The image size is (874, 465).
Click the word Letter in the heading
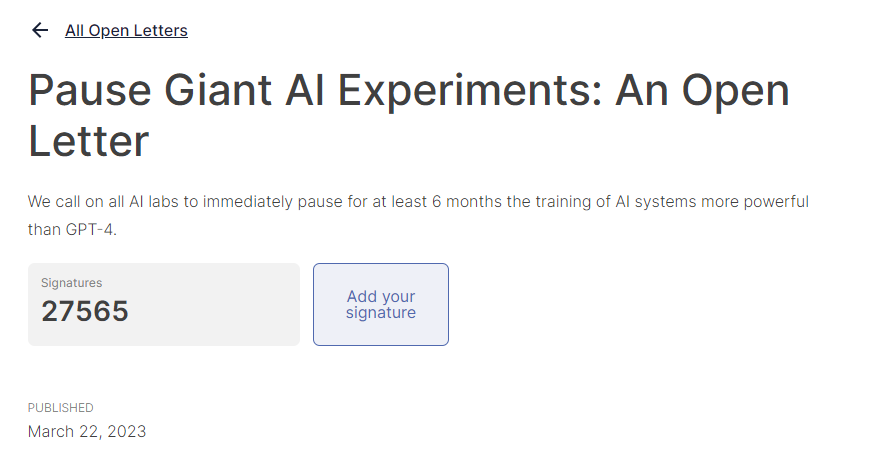[89, 142]
